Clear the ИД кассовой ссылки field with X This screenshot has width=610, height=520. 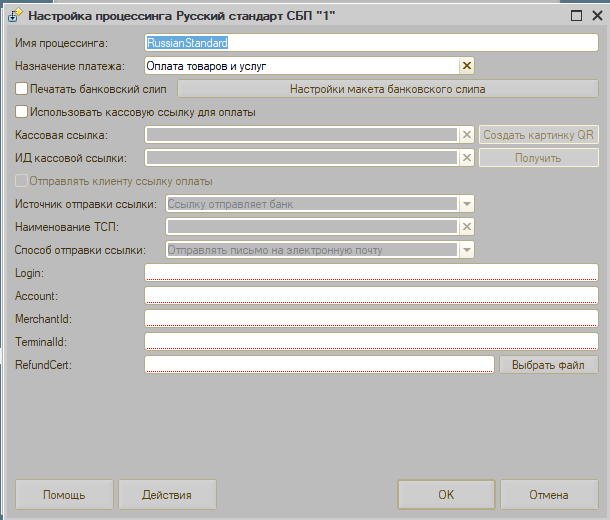tap(466, 158)
